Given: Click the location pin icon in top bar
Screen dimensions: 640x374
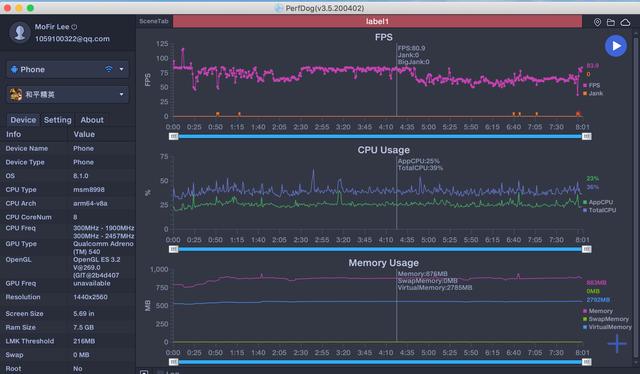Looking at the screenshot, I should coord(597,22).
